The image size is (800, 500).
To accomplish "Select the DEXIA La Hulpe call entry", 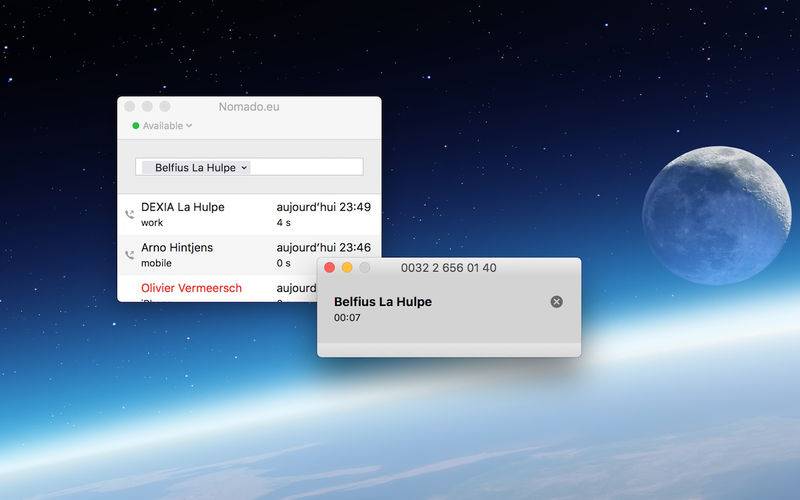I will click(249, 214).
